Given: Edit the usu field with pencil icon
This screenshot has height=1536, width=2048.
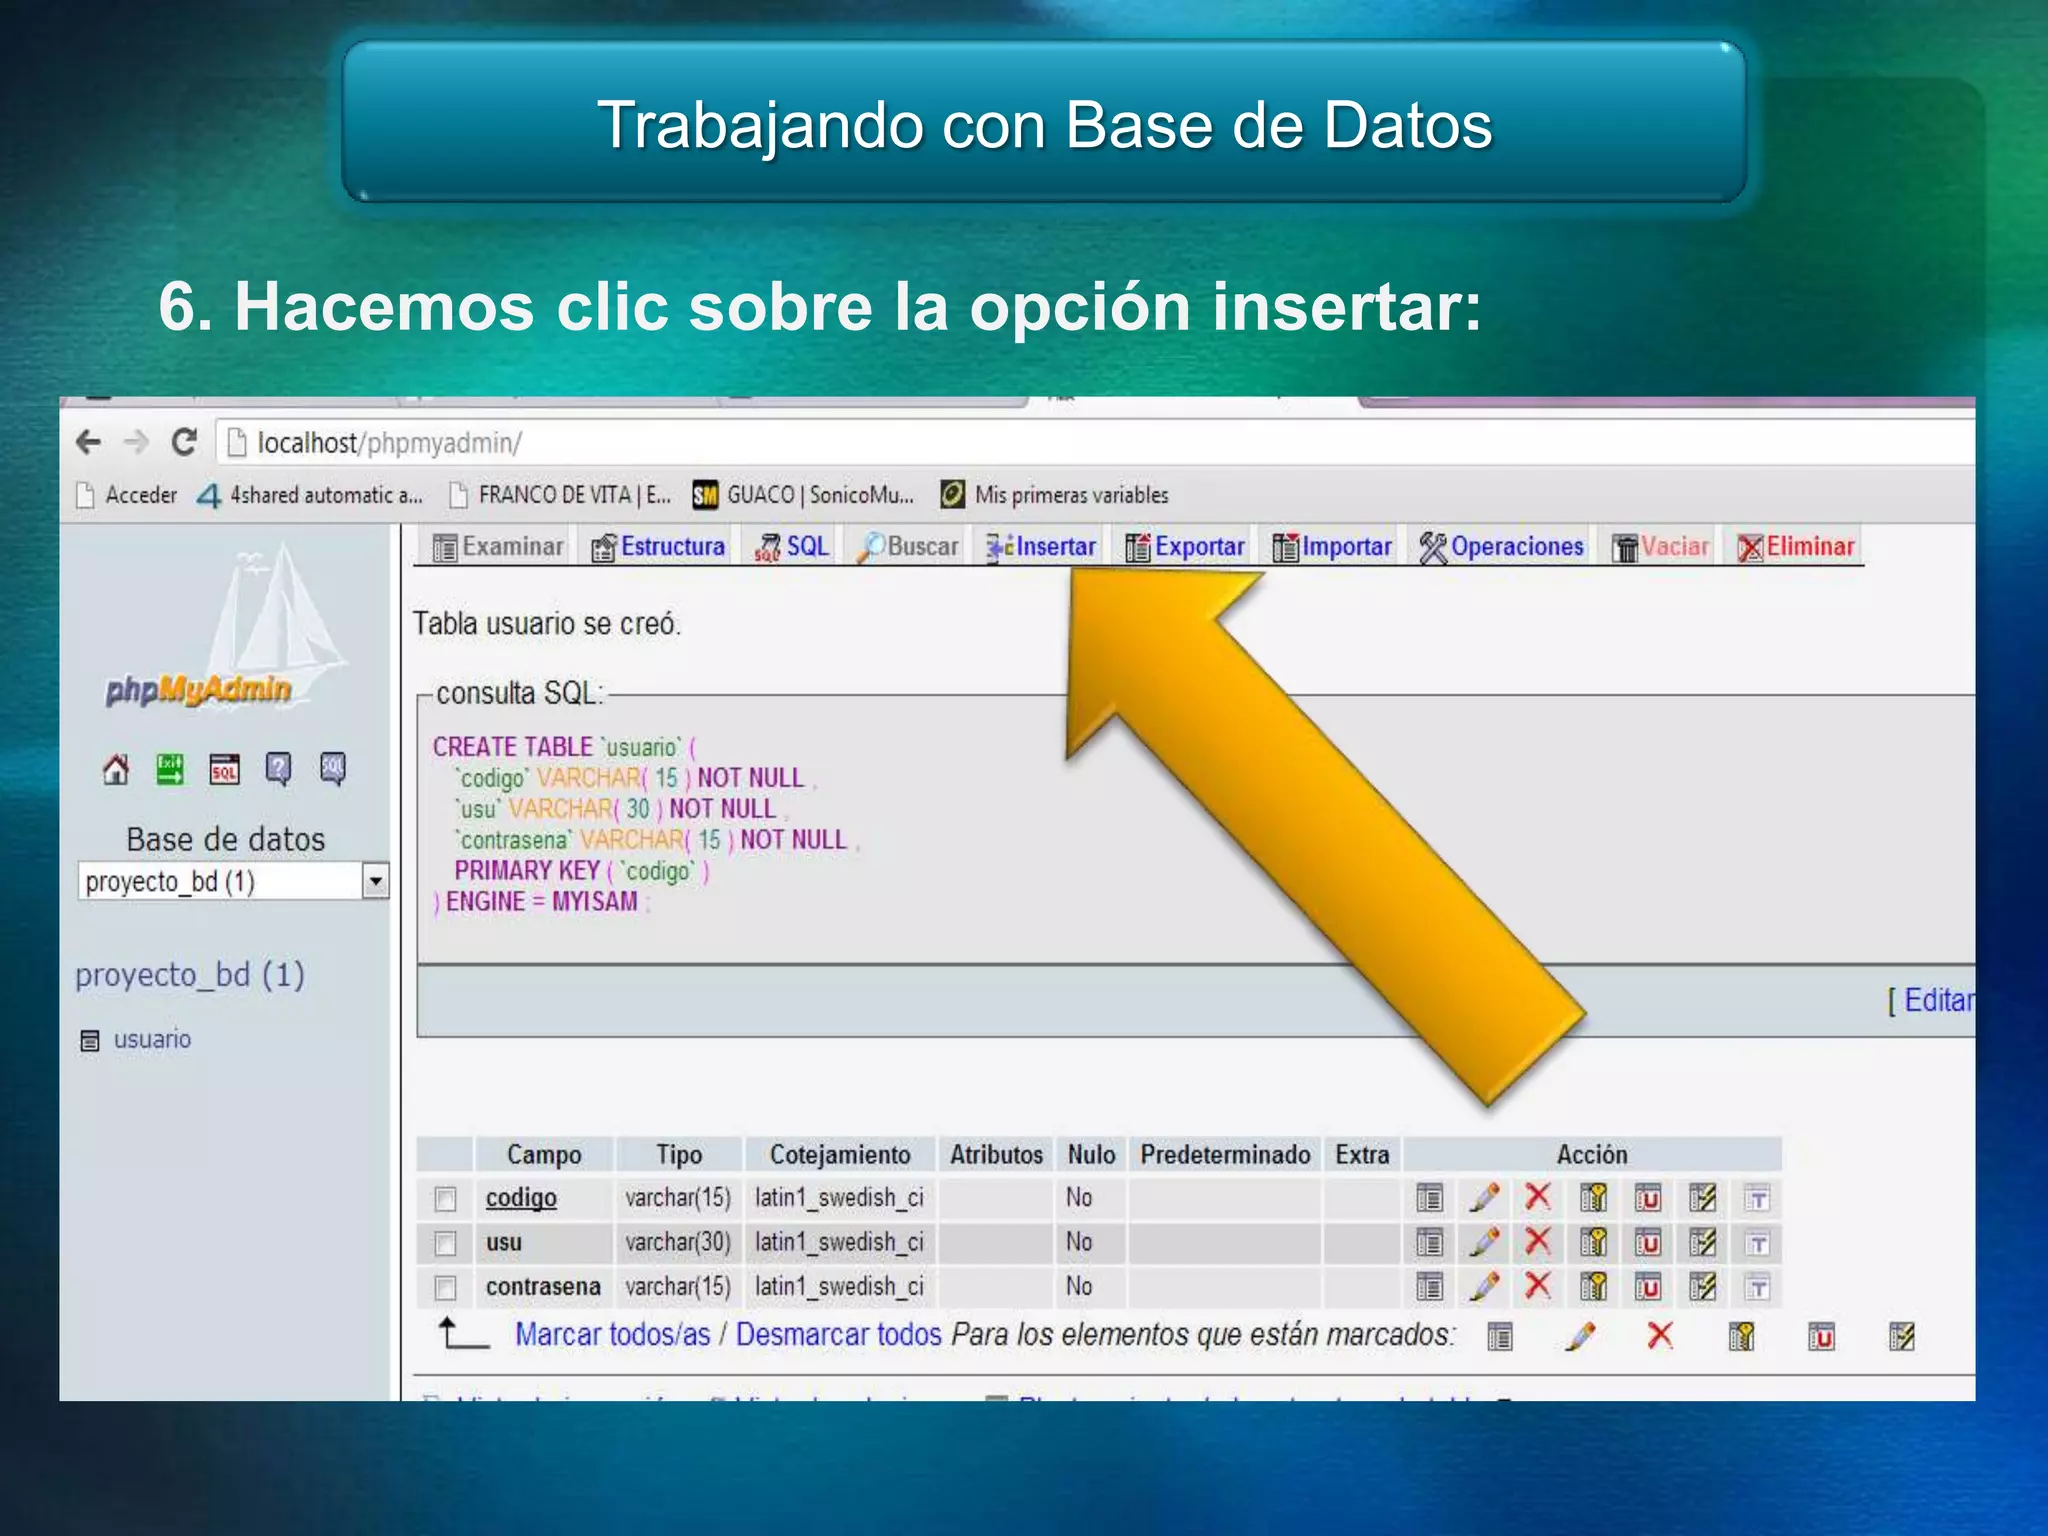Looking at the screenshot, I should point(1484,1242).
